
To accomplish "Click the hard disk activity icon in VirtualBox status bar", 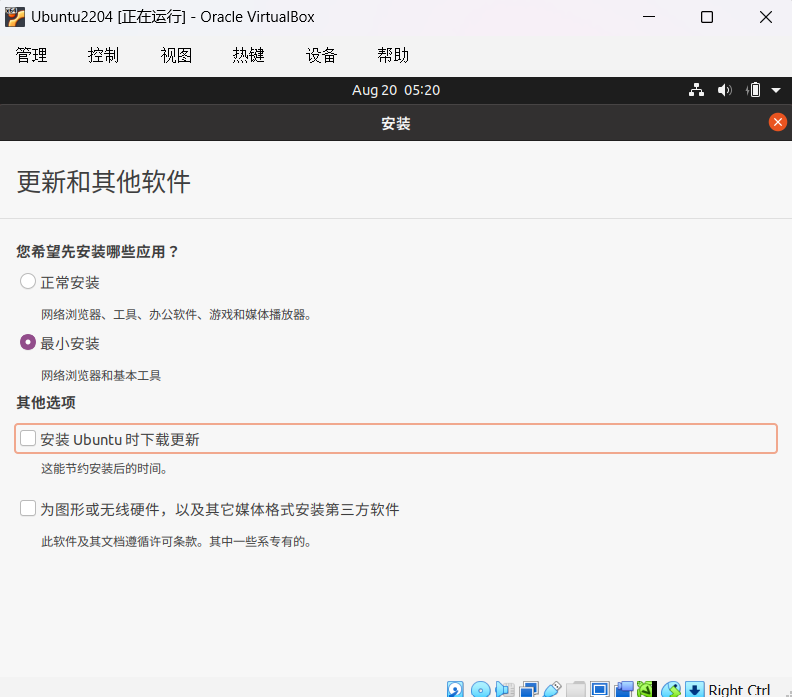I will click(x=455, y=689).
